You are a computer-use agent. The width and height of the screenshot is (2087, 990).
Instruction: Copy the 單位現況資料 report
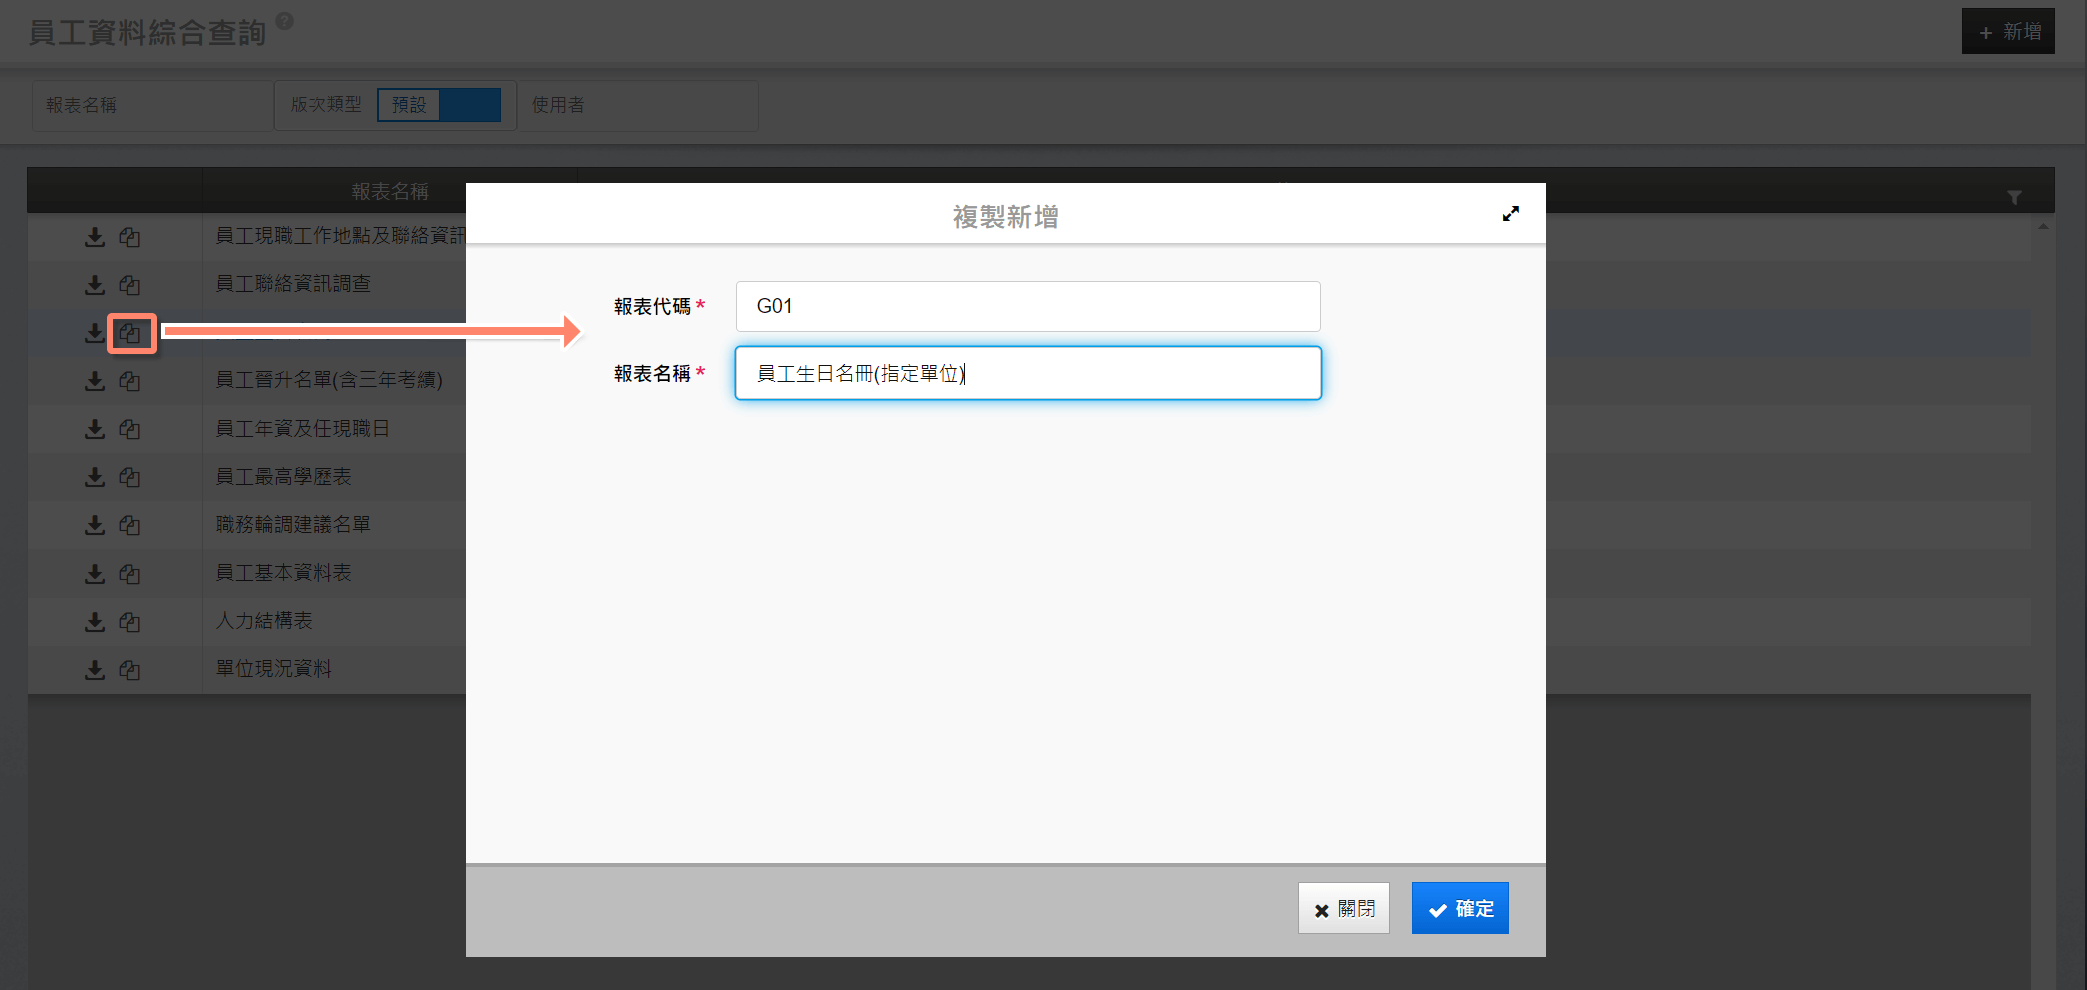click(x=130, y=670)
